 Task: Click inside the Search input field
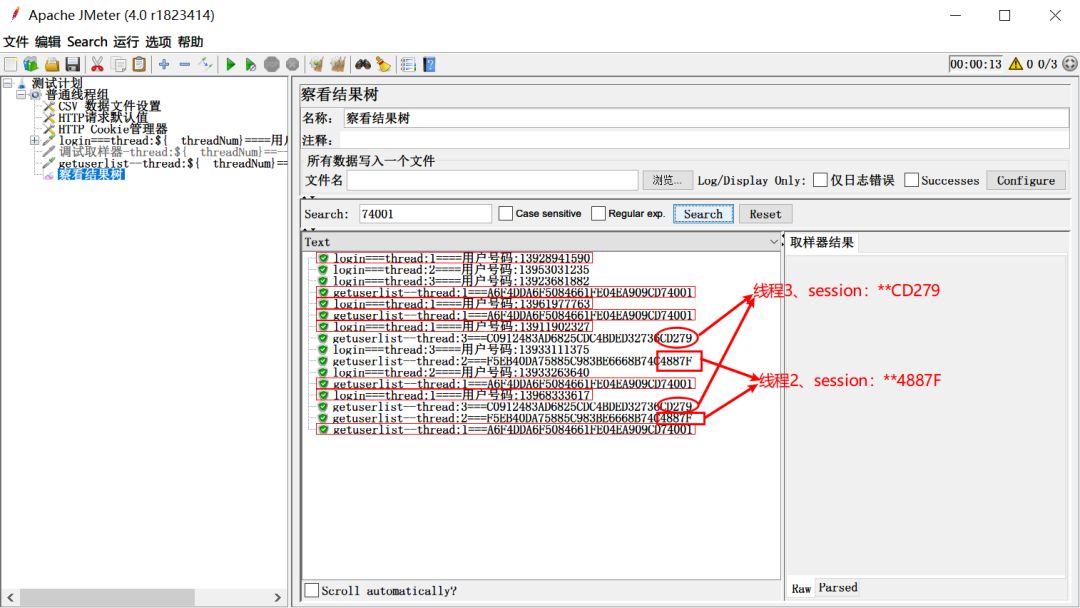tap(424, 213)
